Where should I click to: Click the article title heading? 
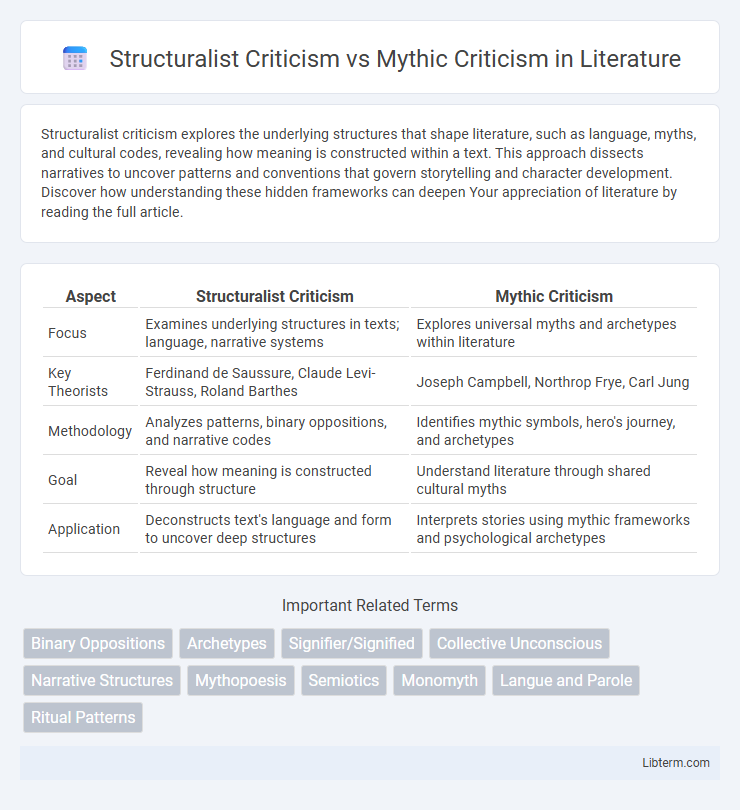point(395,59)
